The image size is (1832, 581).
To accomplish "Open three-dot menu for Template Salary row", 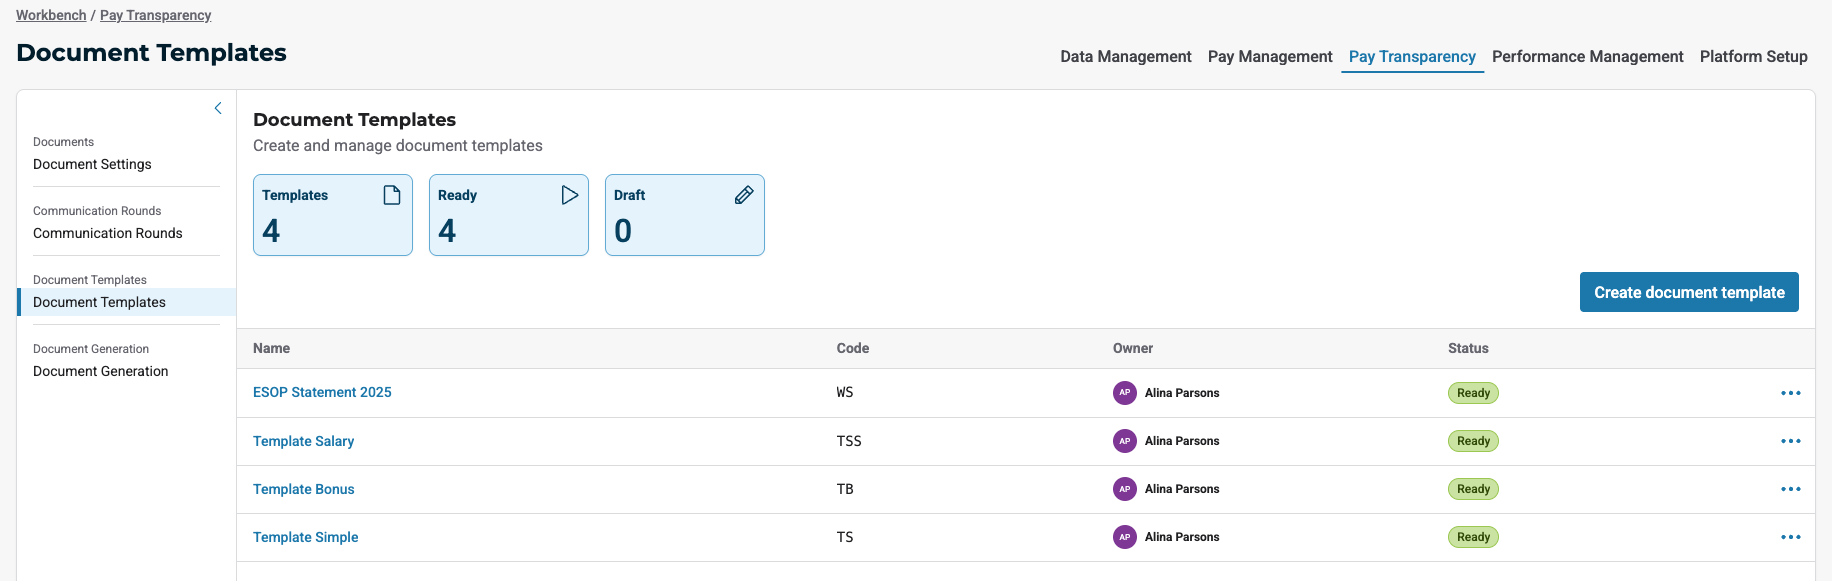I will pyautogui.click(x=1790, y=441).
